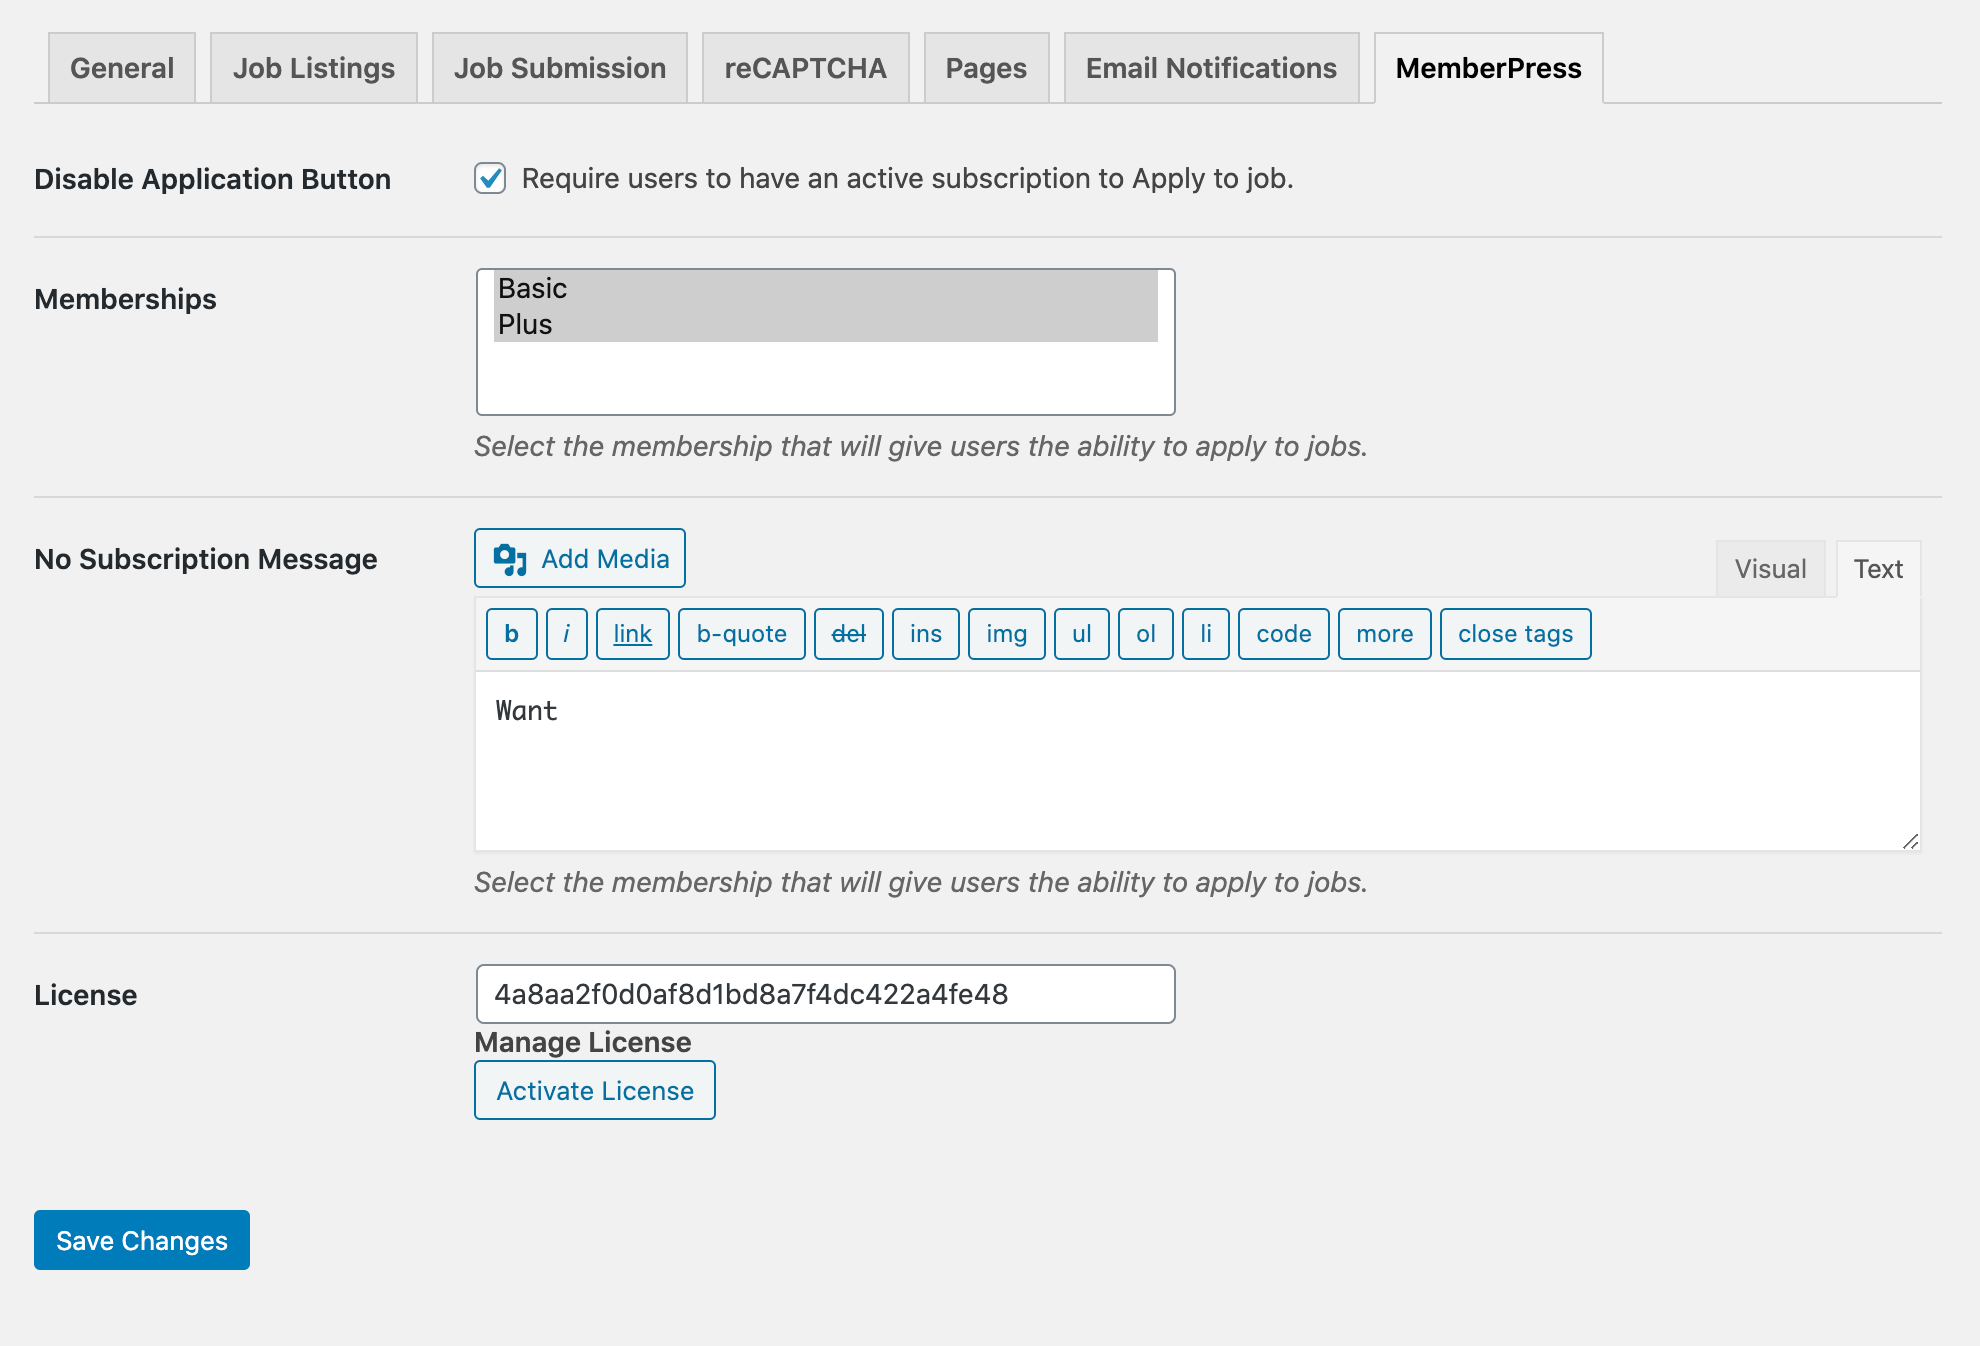This screenshot has height=1346, width=1980.
Task: Open the Email Notifications tab
Action: pos(1212,68)
